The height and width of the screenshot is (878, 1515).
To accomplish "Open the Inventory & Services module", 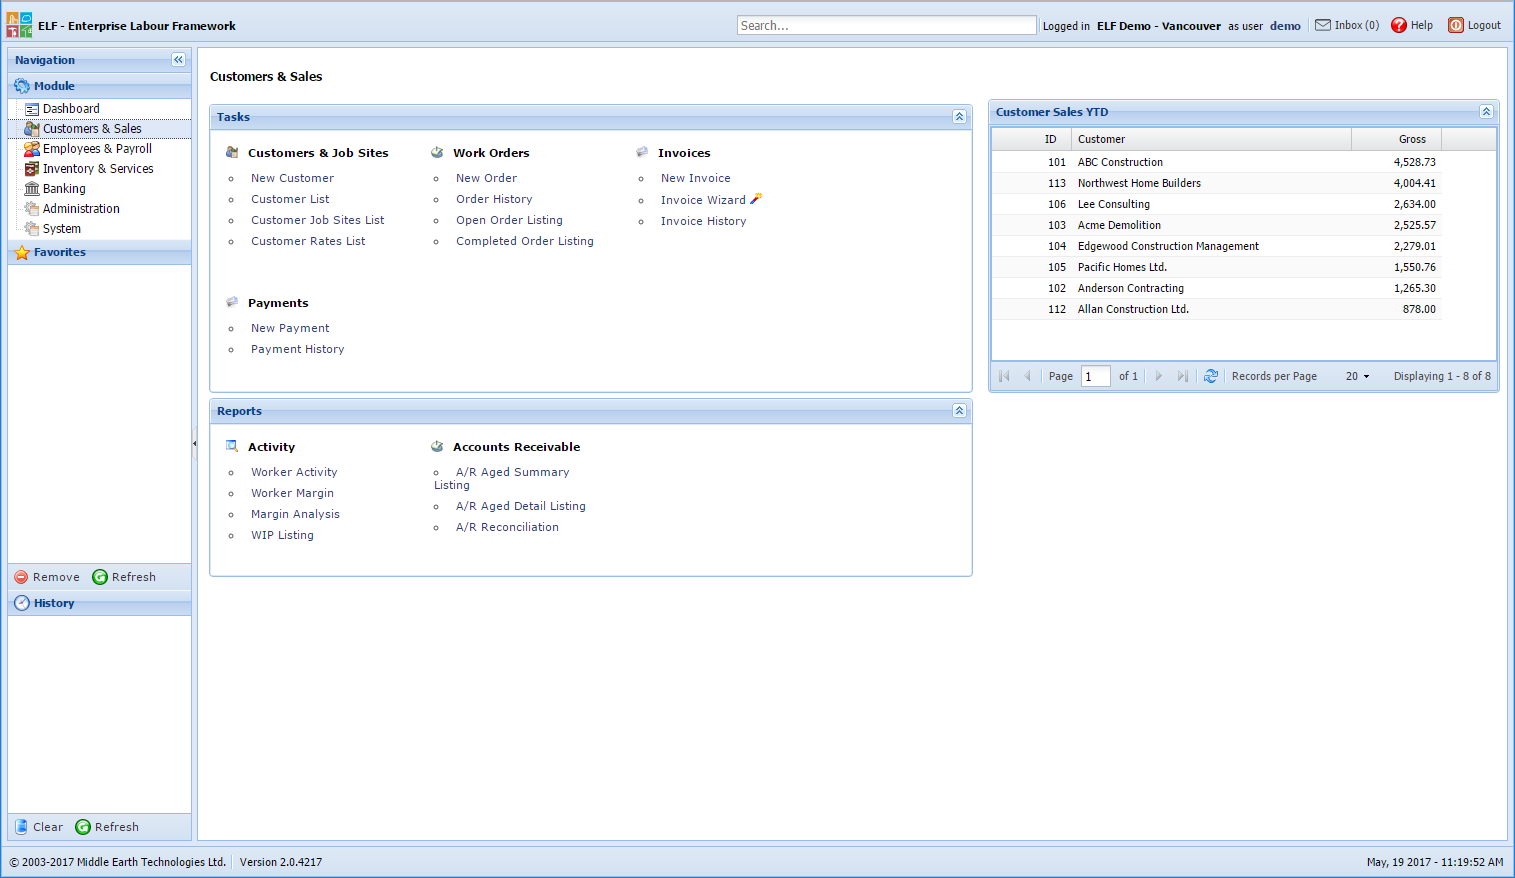I will 96,168.
